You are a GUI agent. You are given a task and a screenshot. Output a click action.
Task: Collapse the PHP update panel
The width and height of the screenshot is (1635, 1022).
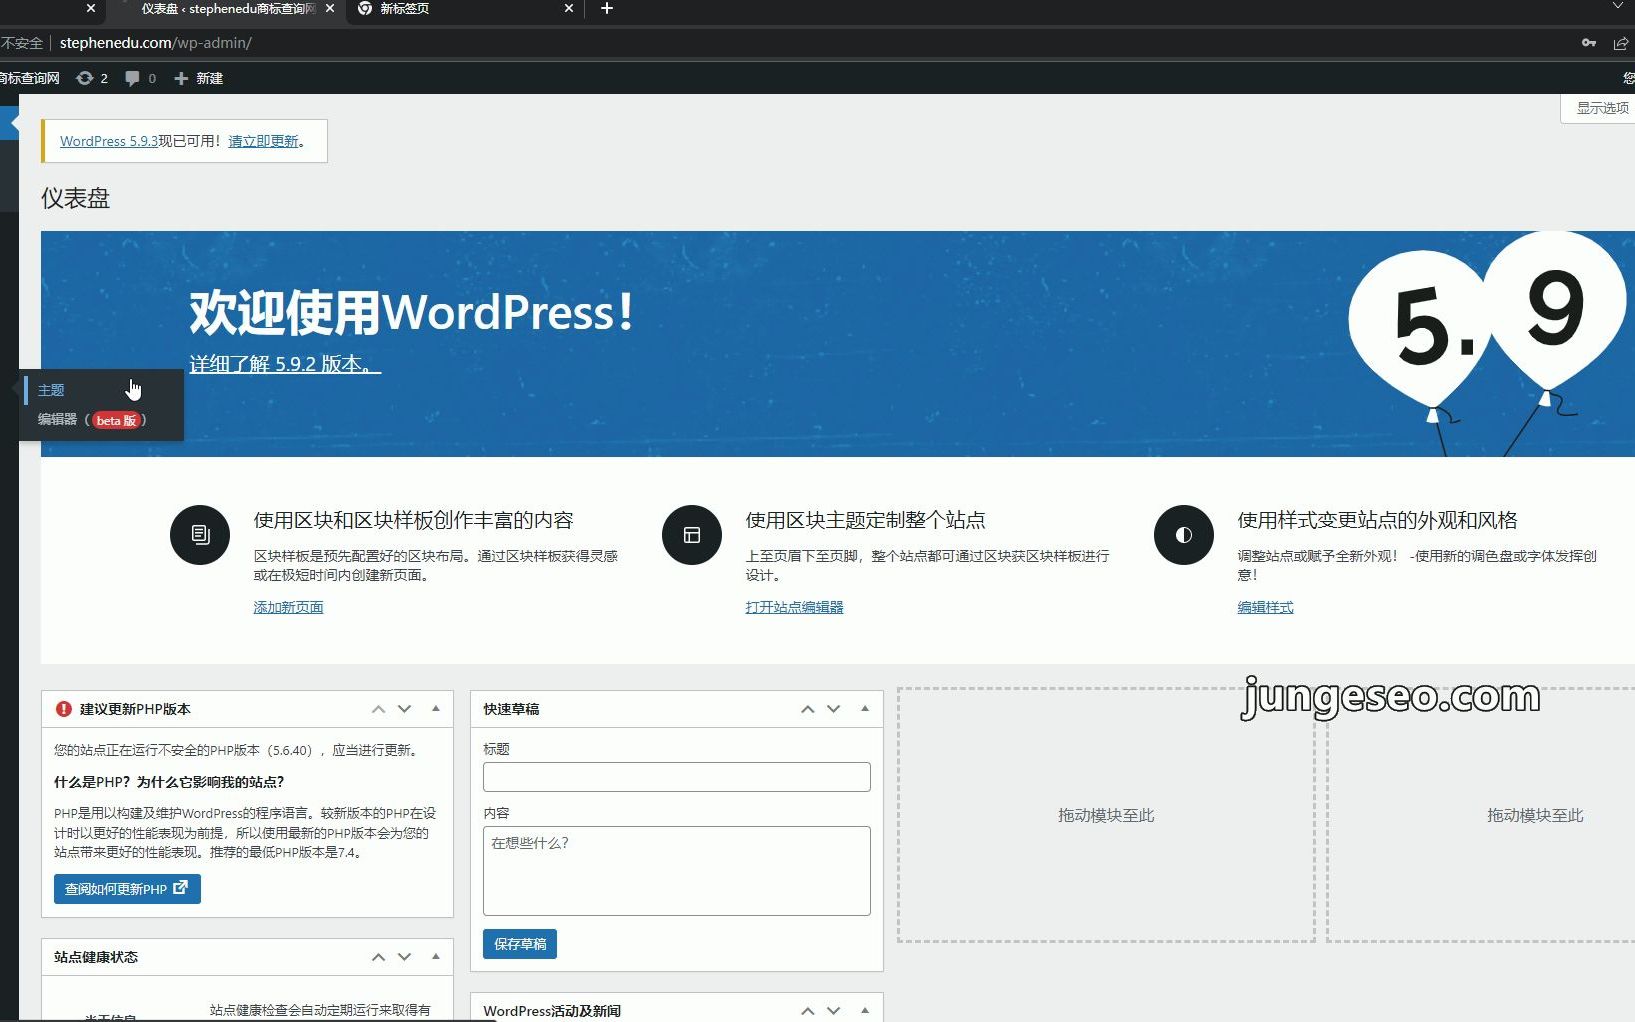click(x=436, y=709)
